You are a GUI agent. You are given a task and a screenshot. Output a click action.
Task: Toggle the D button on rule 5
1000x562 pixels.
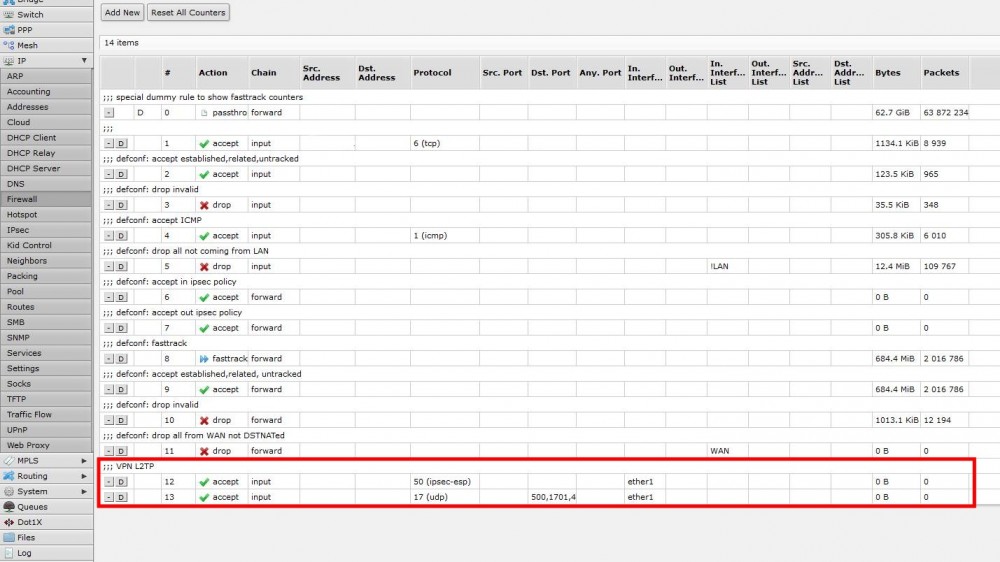click(x=121, y=267)
